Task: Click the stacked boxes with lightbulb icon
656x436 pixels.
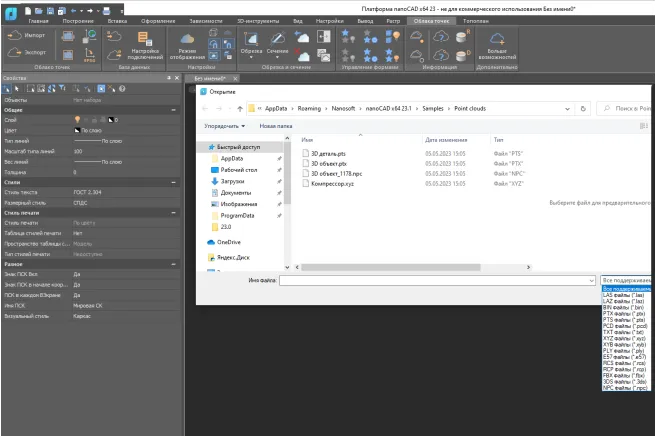Action: click(x=392, y=36)
